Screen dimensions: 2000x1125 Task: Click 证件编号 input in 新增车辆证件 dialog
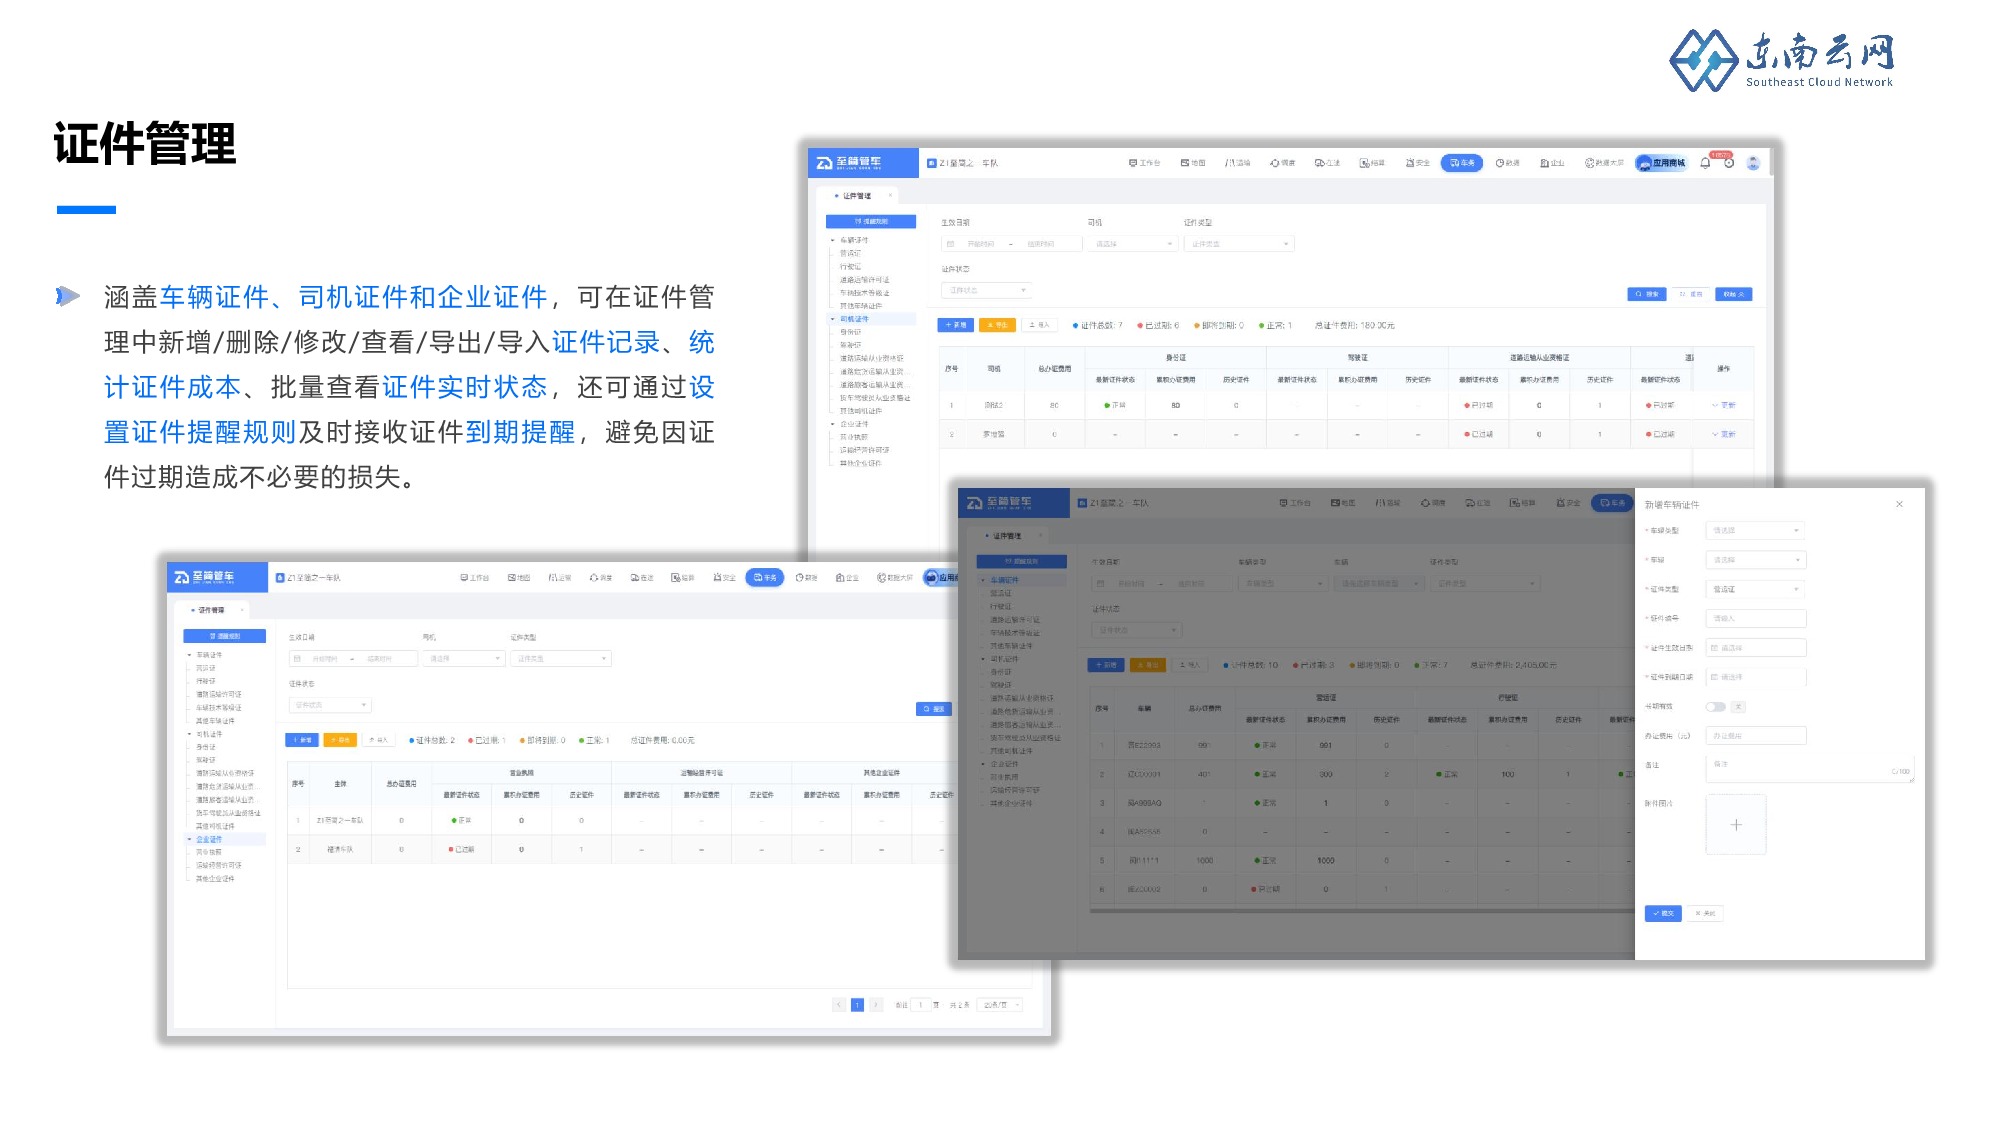(x=1756, y=618)
